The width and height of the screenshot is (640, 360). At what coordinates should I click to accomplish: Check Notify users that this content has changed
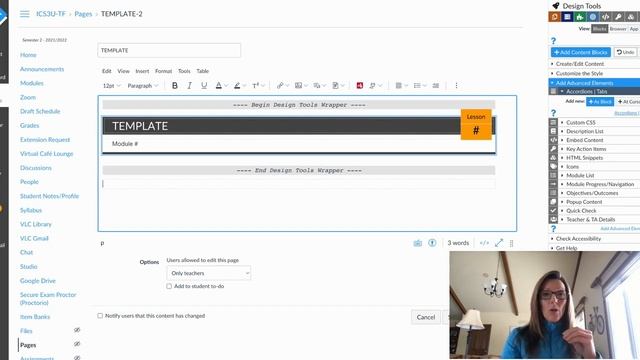pyautogui.click(x=100, y=316)
